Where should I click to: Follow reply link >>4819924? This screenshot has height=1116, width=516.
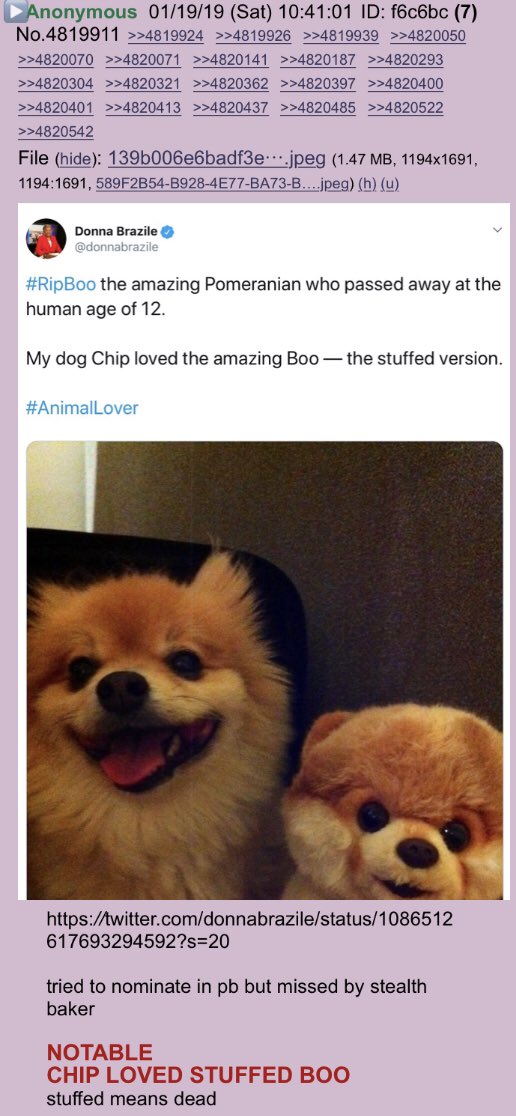click(166, 36)
